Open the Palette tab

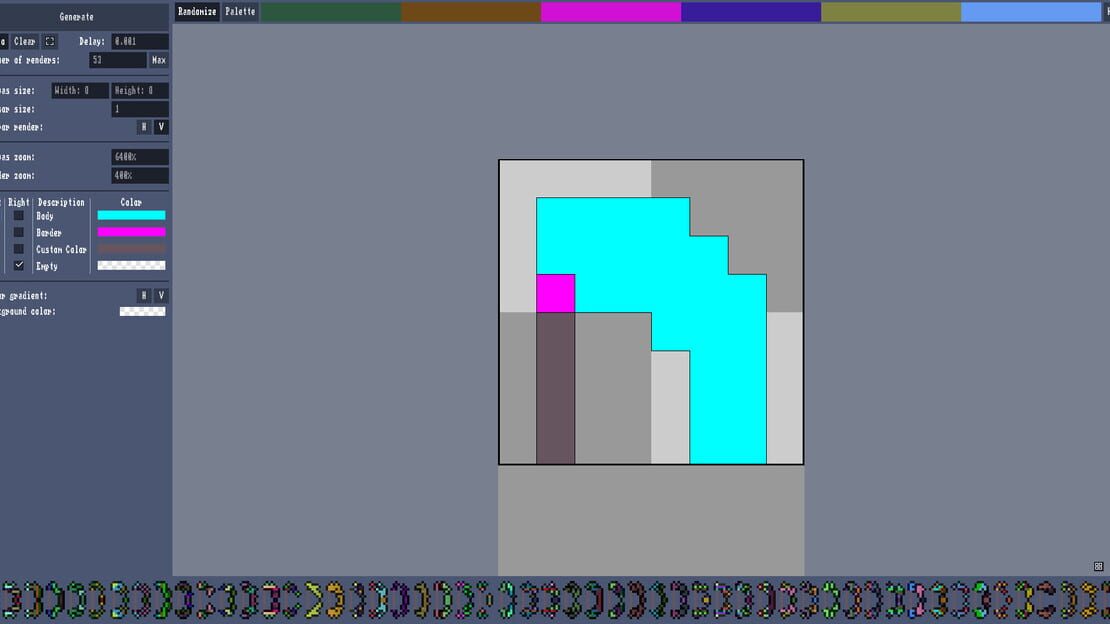[240, 12]
